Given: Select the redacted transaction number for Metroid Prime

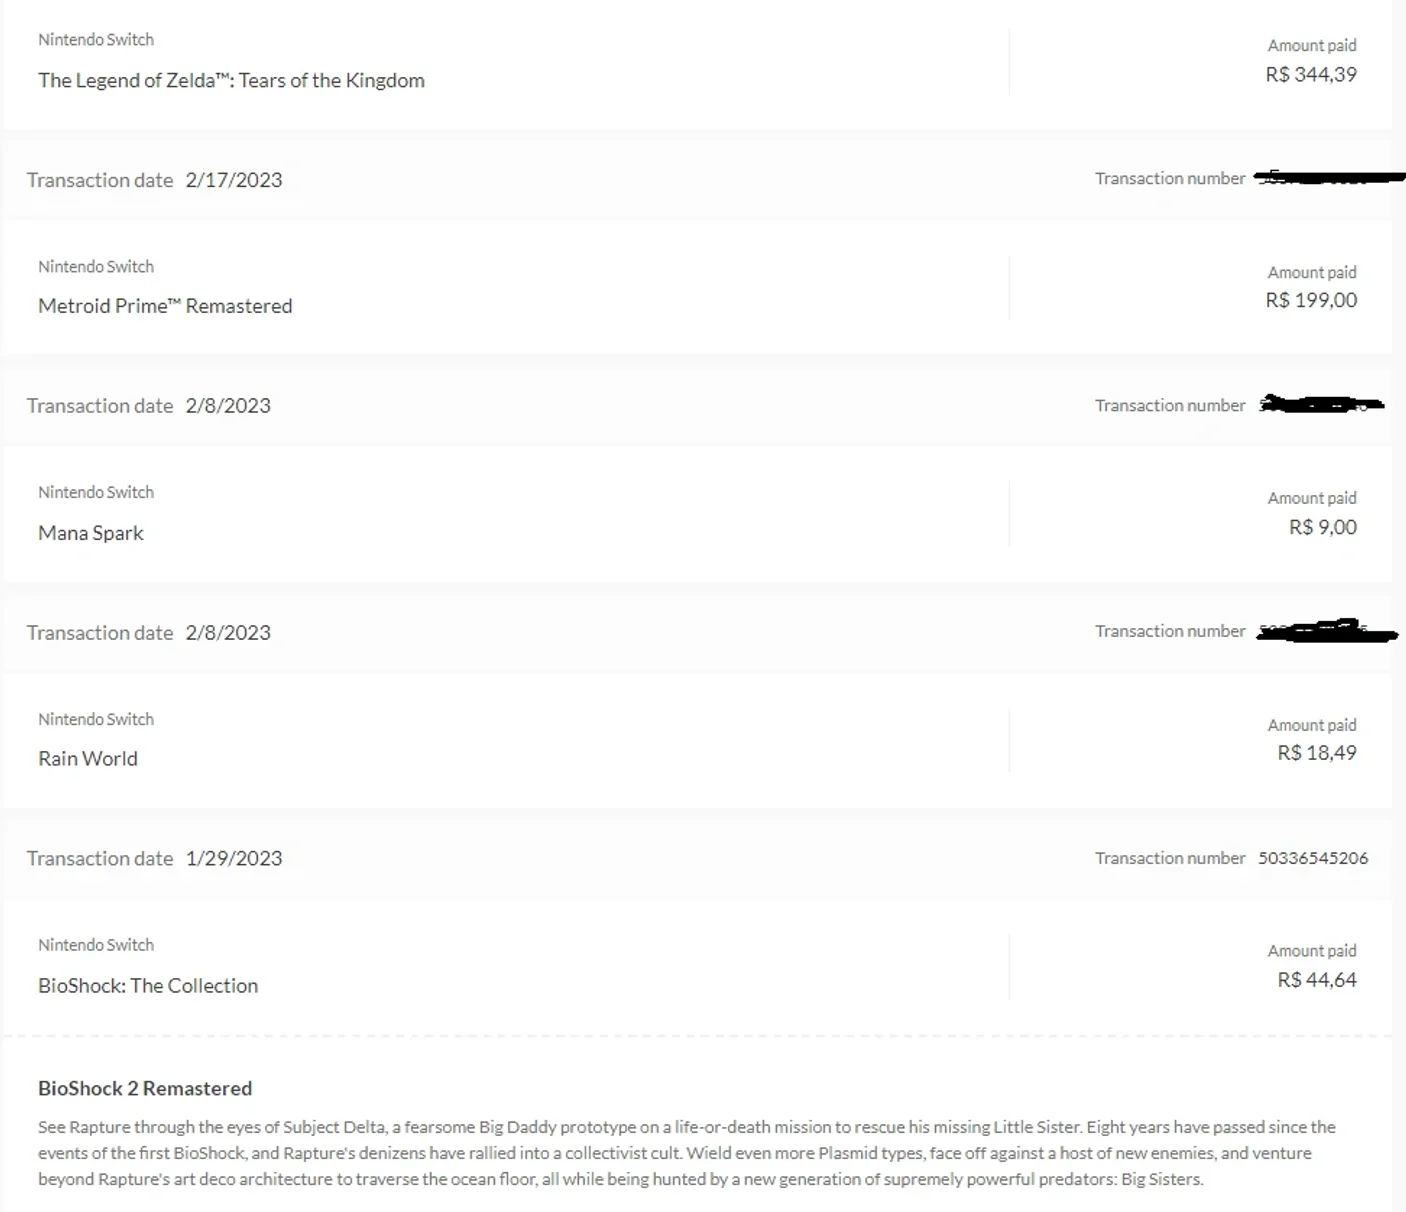Looking at the screenshot, I should click(x=1330, y=178).
